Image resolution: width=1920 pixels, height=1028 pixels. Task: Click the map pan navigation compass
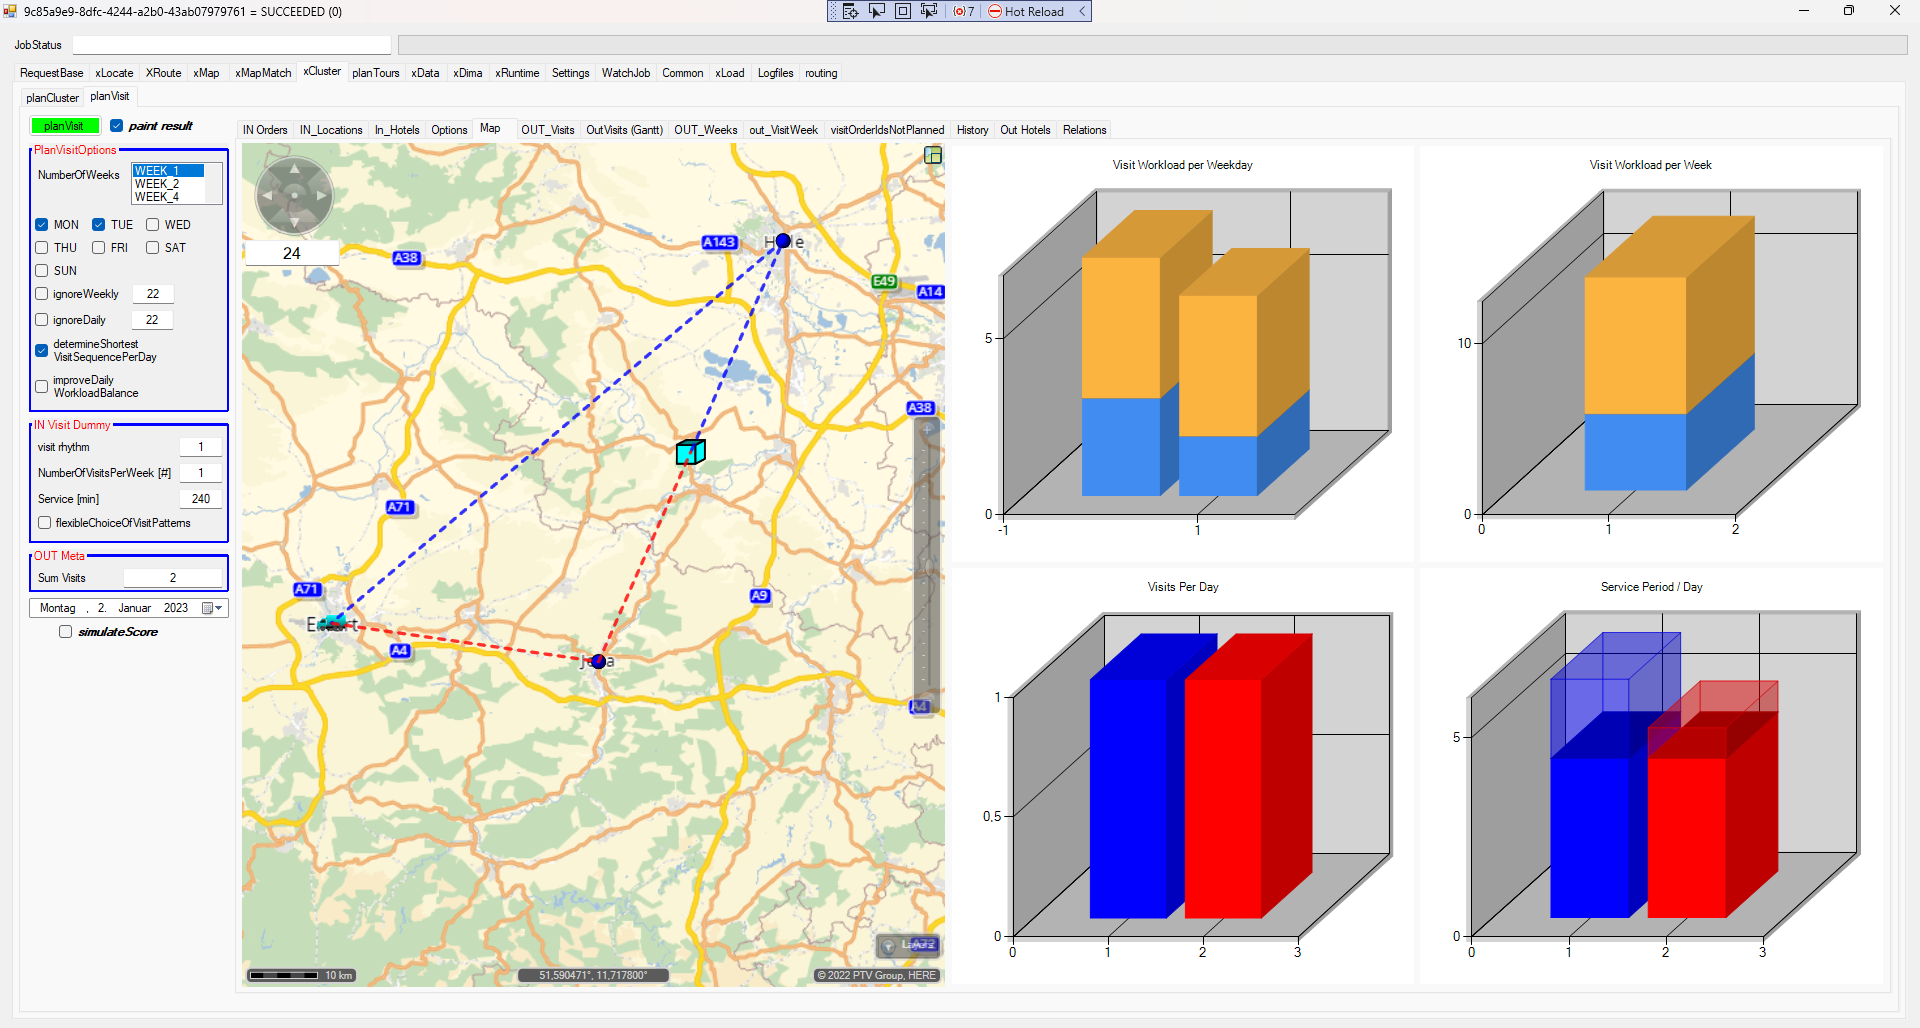coord(294,195)
